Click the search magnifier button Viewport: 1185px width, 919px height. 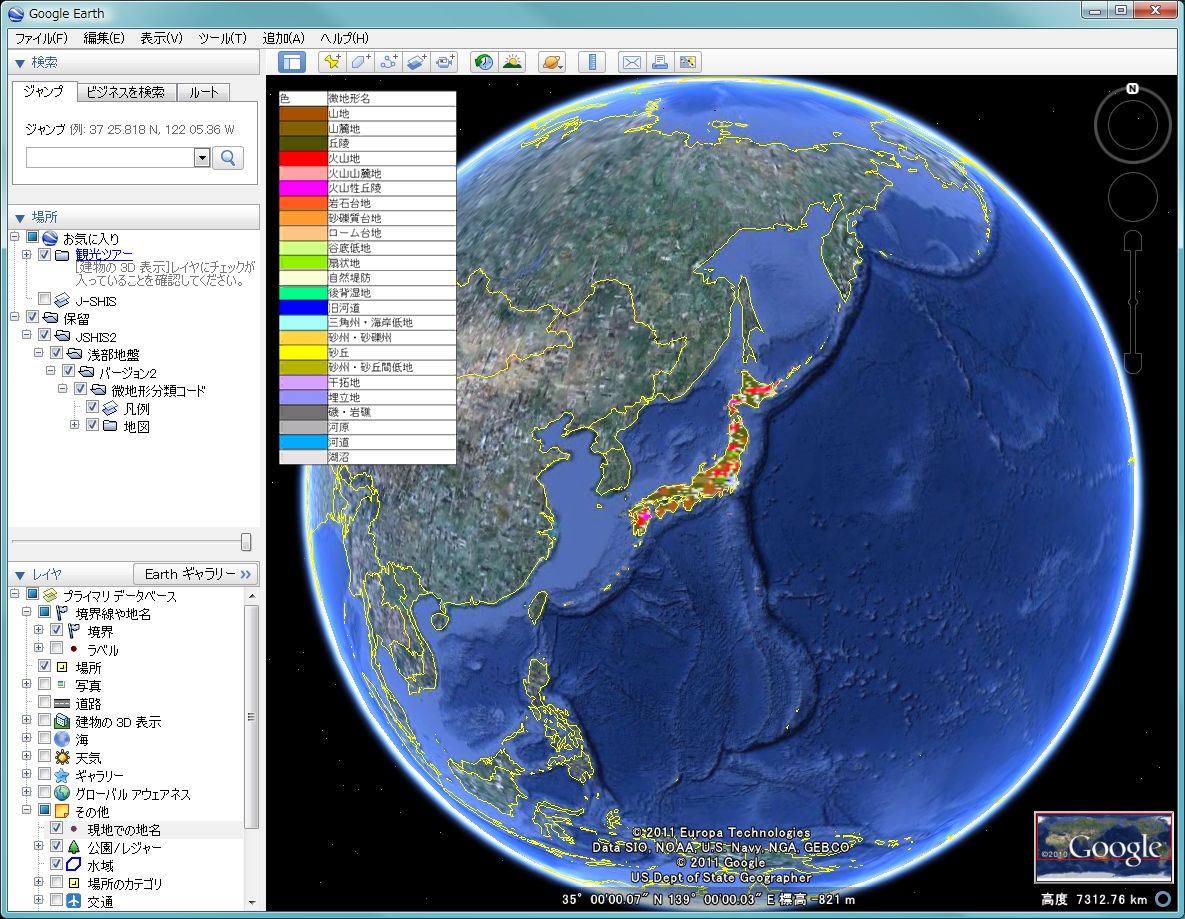(x=227, y=157)
